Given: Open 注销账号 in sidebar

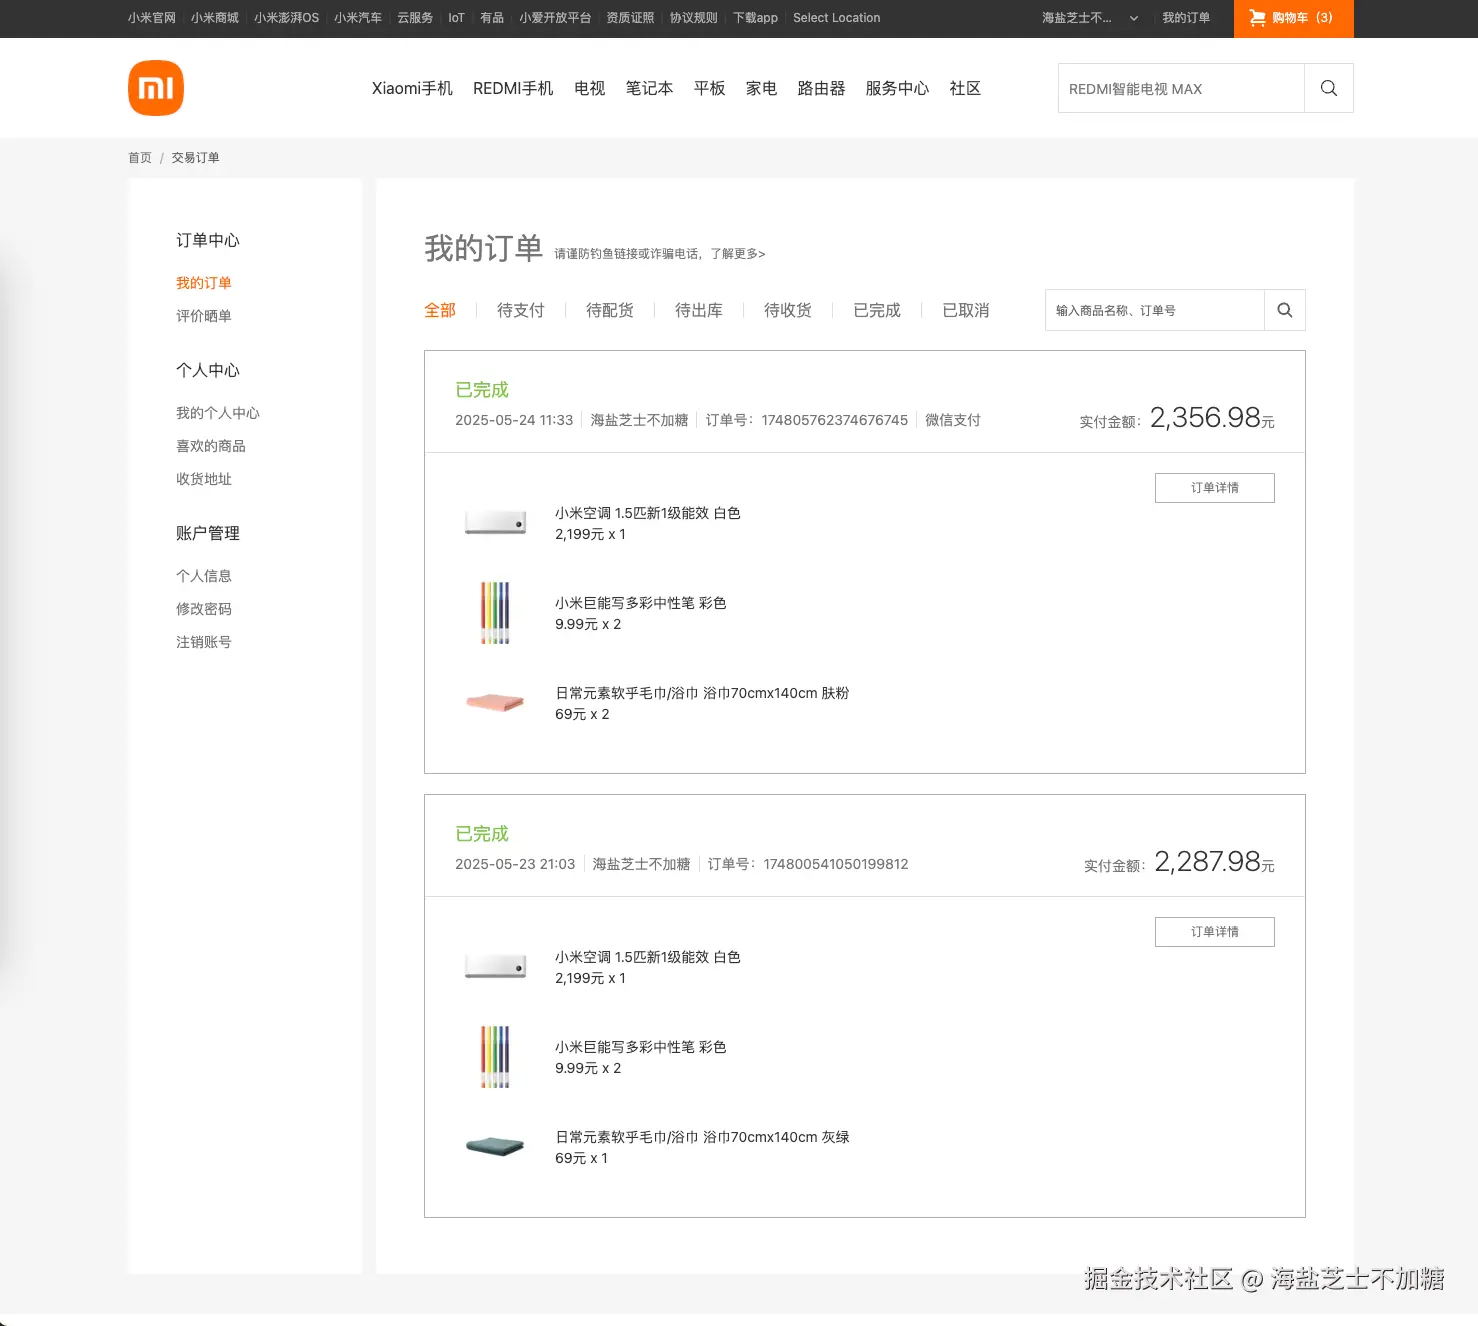Looking at the screenshot, I should [204, 642].
